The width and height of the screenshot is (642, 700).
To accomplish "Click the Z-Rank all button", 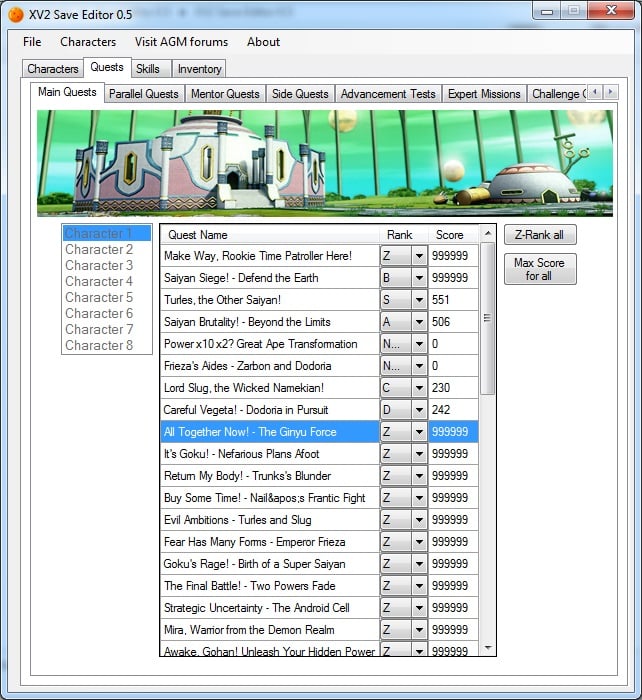I will (x=540, y=235).
